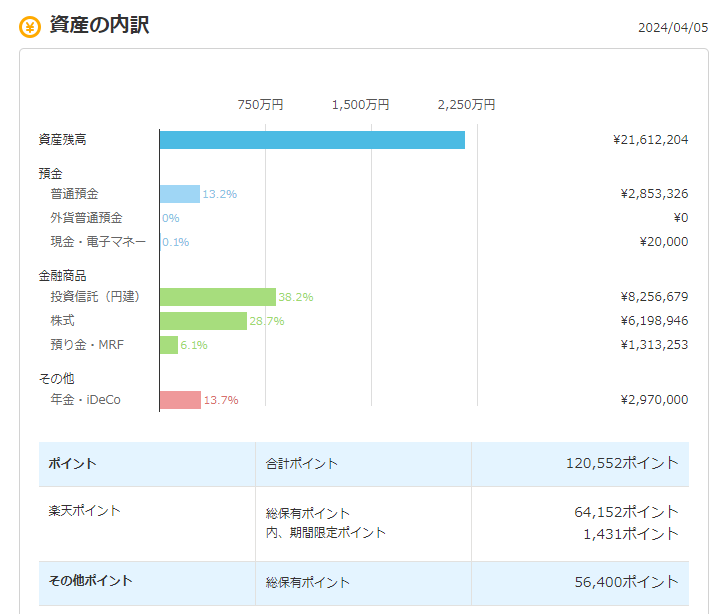The width and height of the screenshot is (722, 614).
Task: Click the ¥21,612,204 total balance amount
Action: tap(650, 140)
